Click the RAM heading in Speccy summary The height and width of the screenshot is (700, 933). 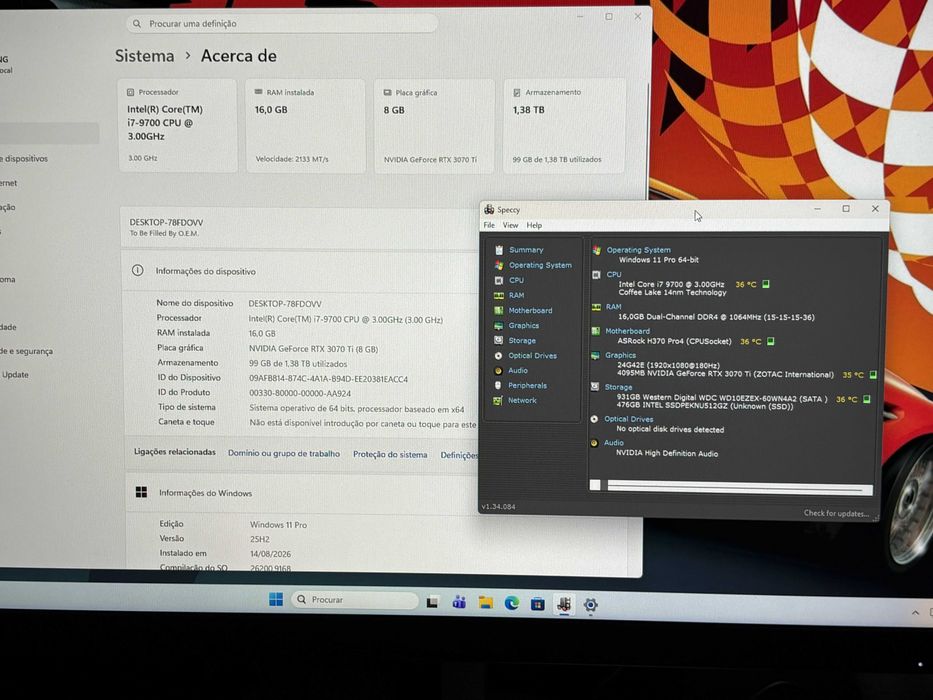pos(613,307)
